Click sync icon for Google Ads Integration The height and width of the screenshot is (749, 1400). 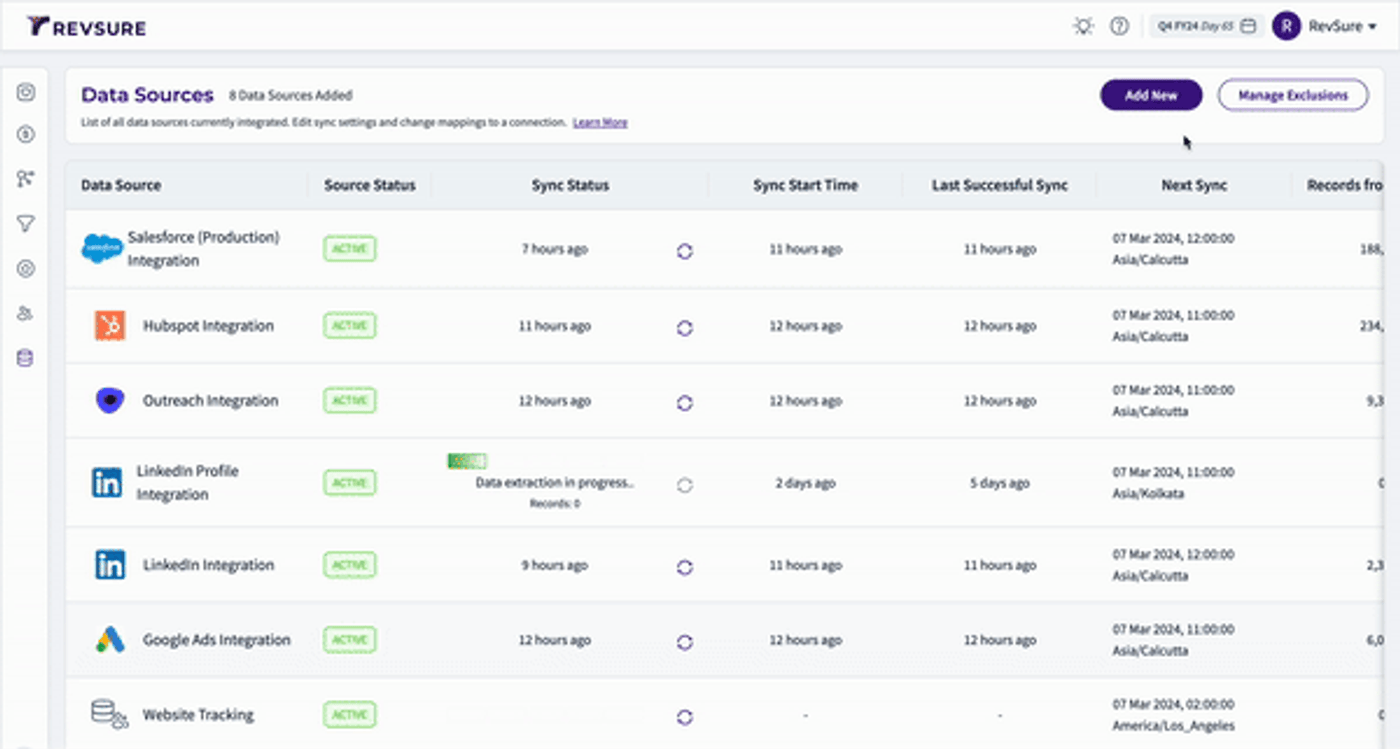[x=685, y=642]
